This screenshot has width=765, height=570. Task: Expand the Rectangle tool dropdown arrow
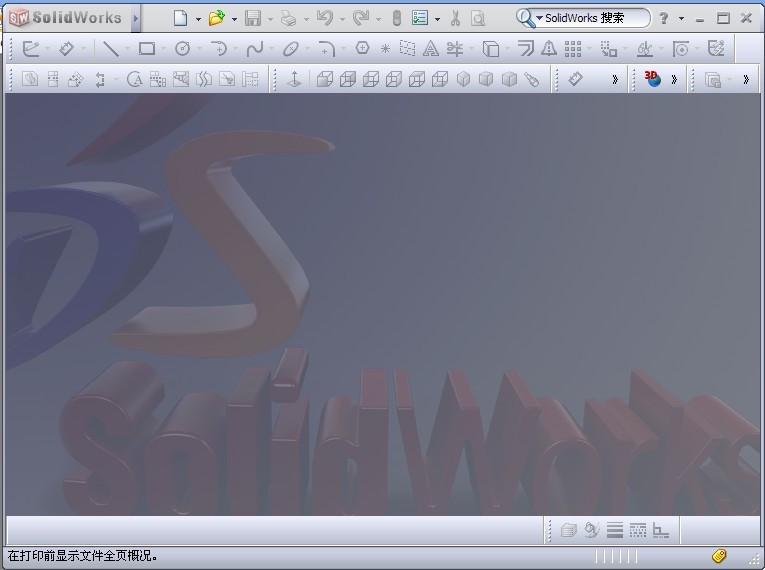(x=163, y=49)
